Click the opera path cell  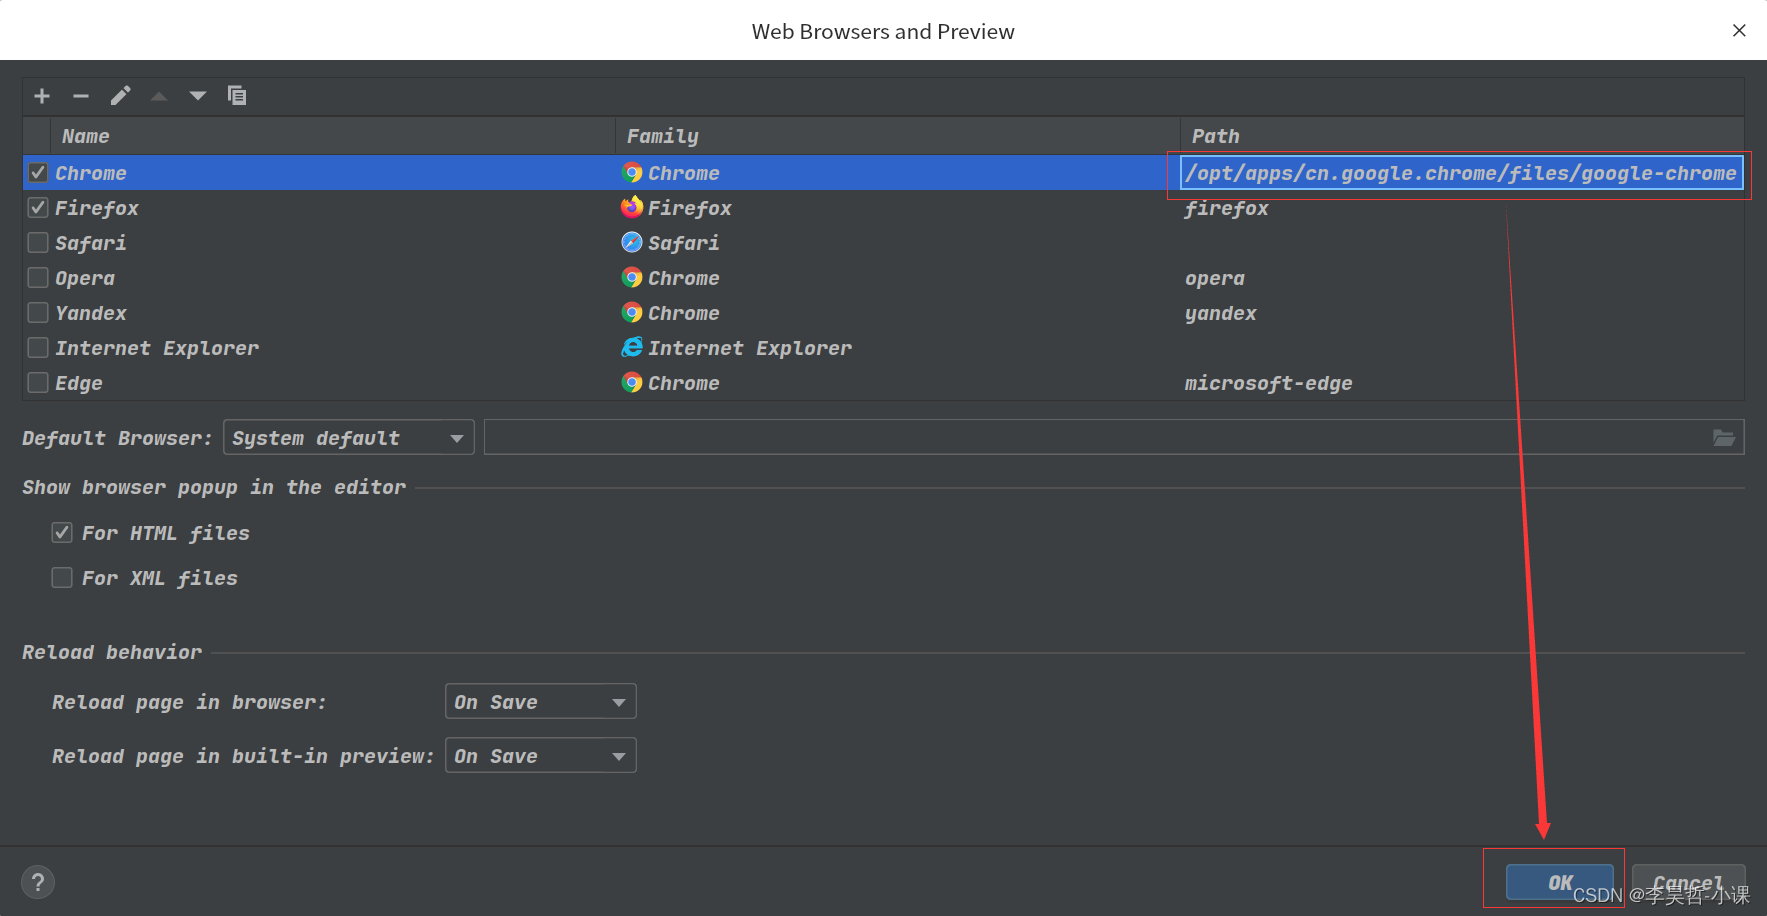coord(1215,278)
